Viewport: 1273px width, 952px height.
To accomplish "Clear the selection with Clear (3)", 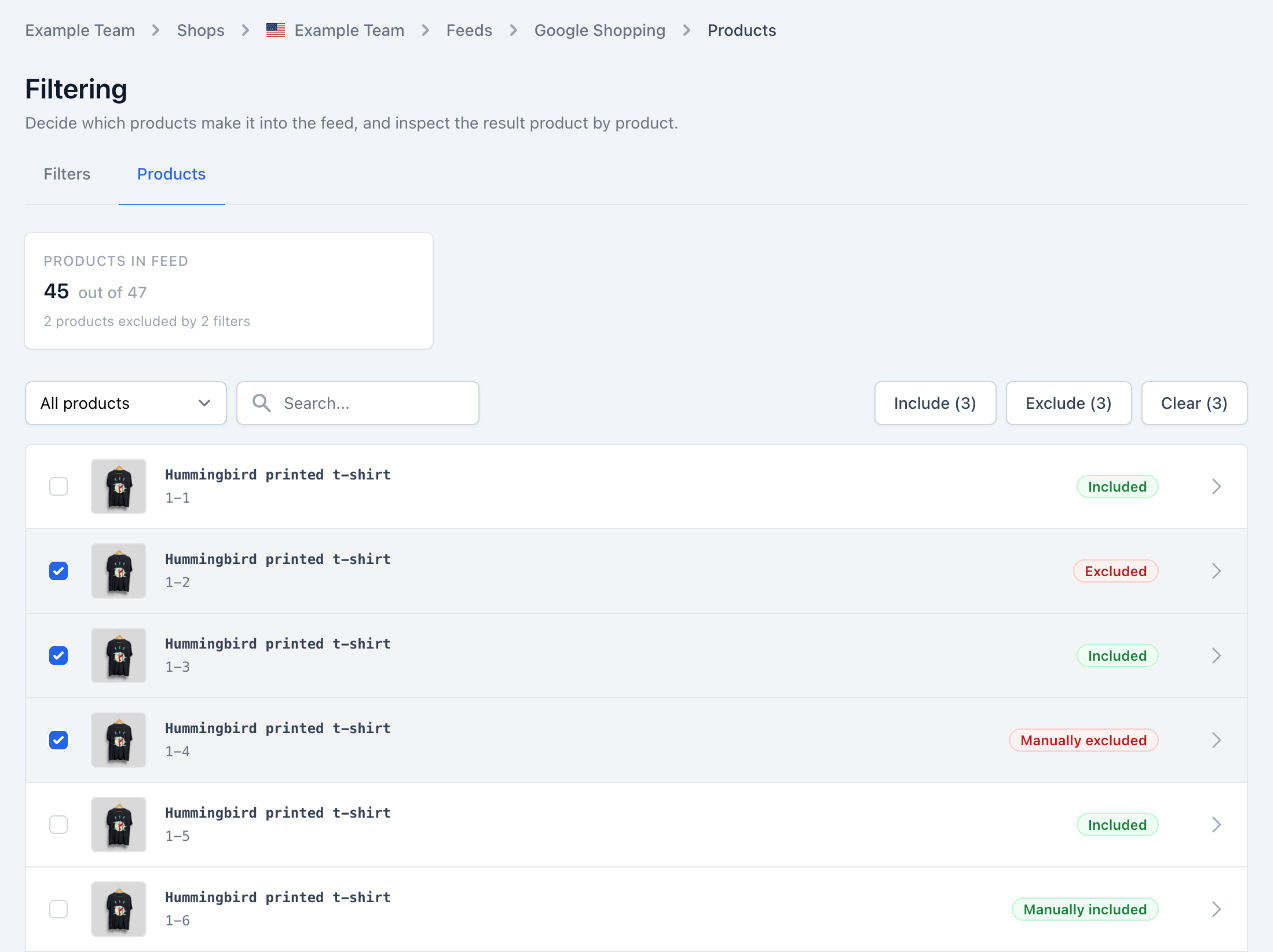I will click(1194, 403).
